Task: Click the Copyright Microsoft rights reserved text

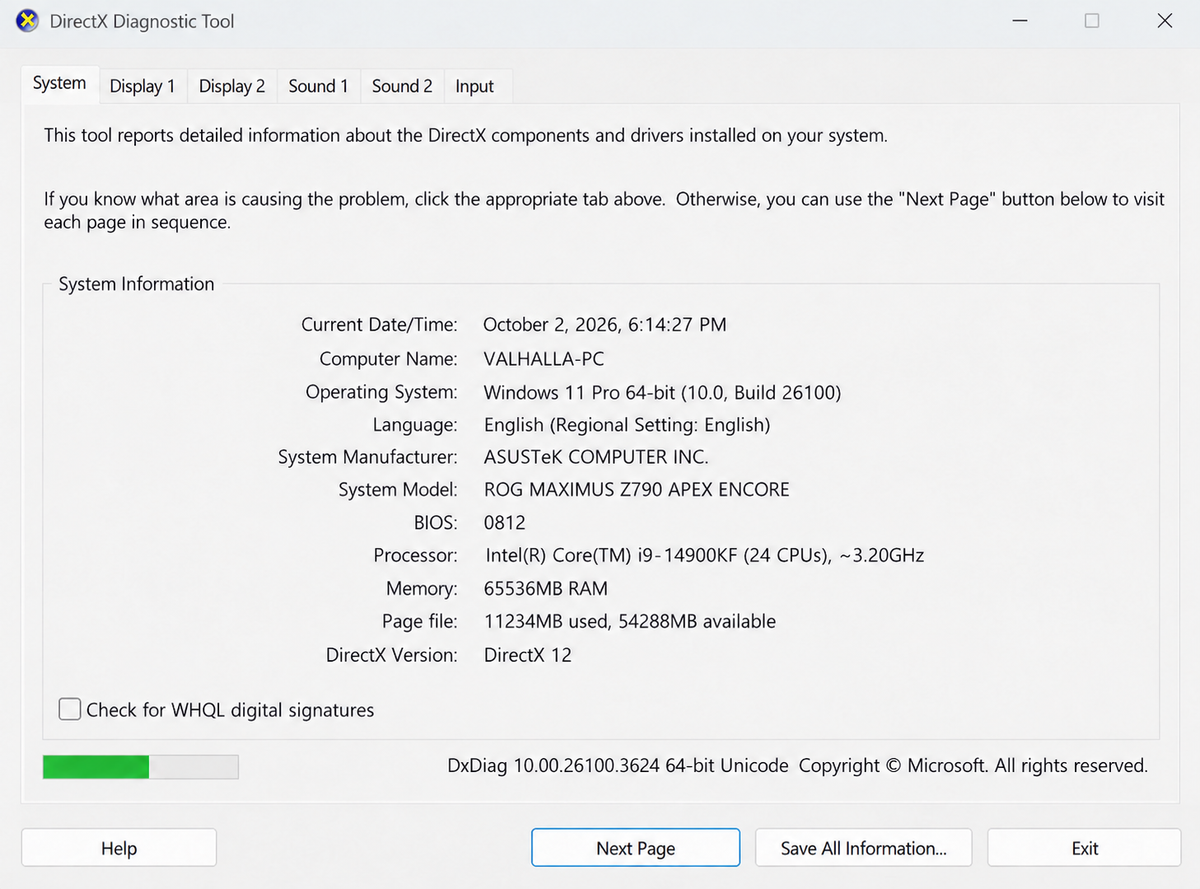Action: (972, 766)
